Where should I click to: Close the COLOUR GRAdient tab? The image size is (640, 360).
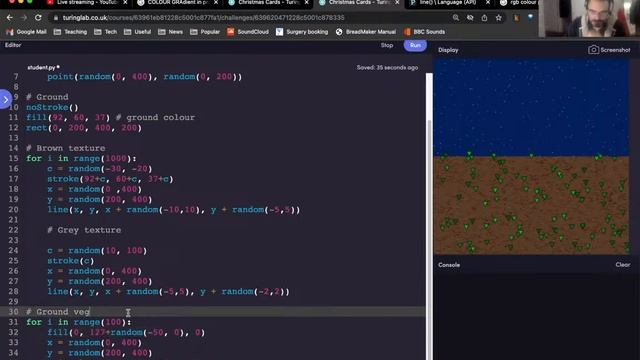point(216,2)
